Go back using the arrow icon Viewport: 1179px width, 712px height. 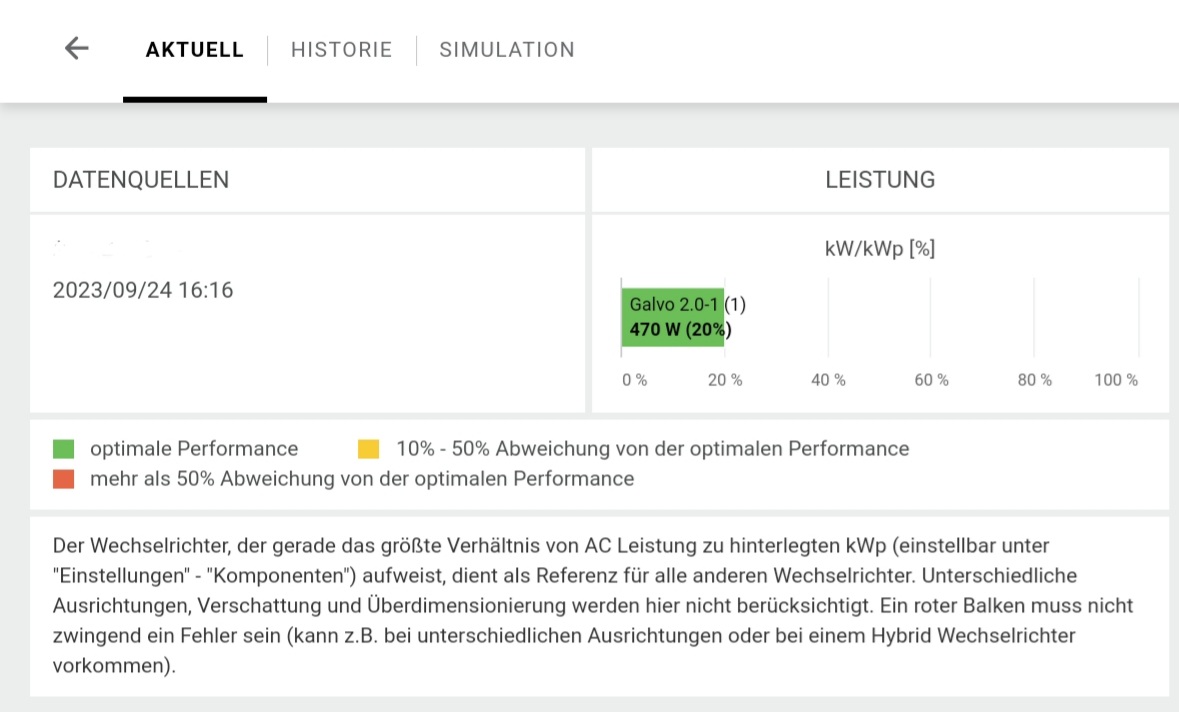[x=77, y=49]
